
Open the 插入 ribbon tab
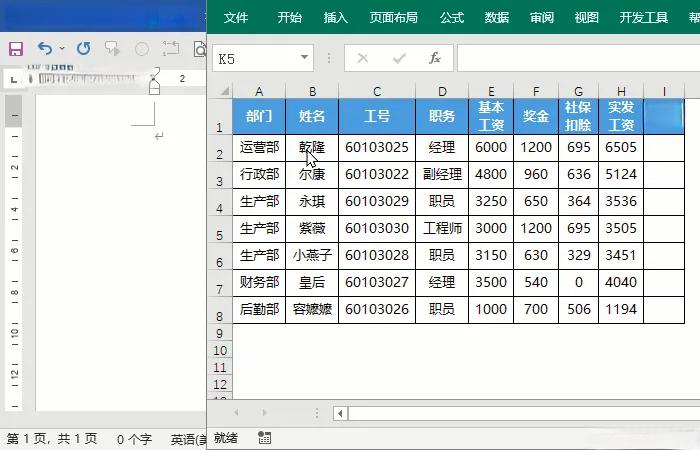336,17
